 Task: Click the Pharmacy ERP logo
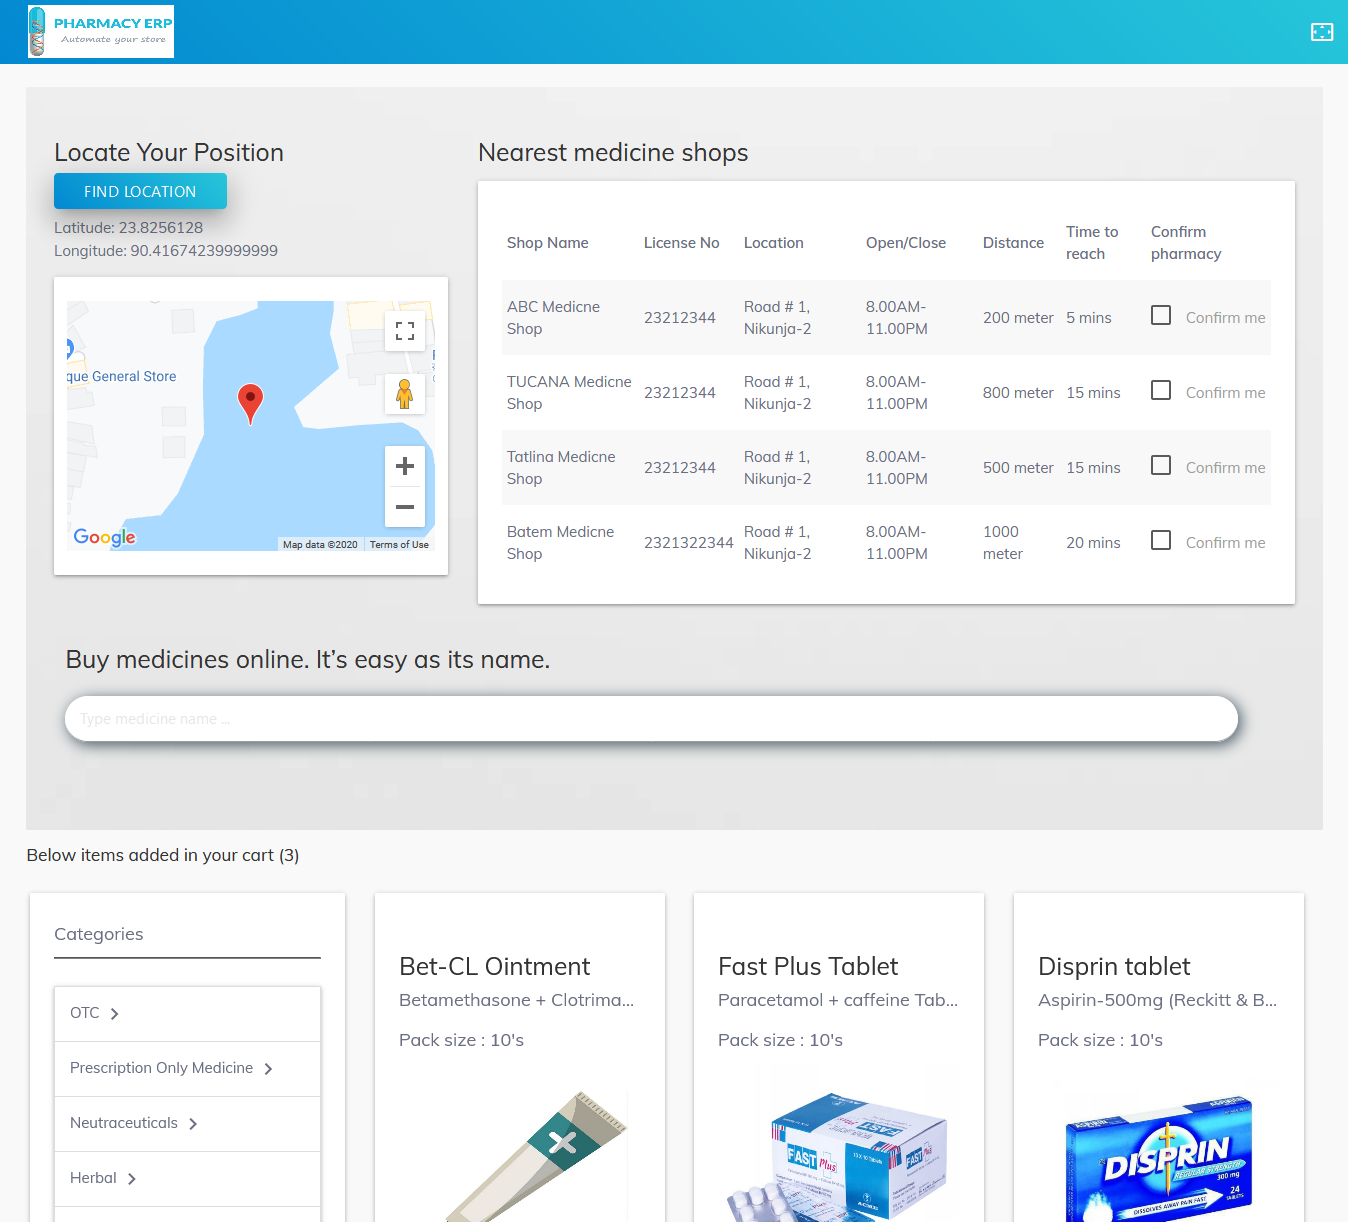click(x=101, y=31)
